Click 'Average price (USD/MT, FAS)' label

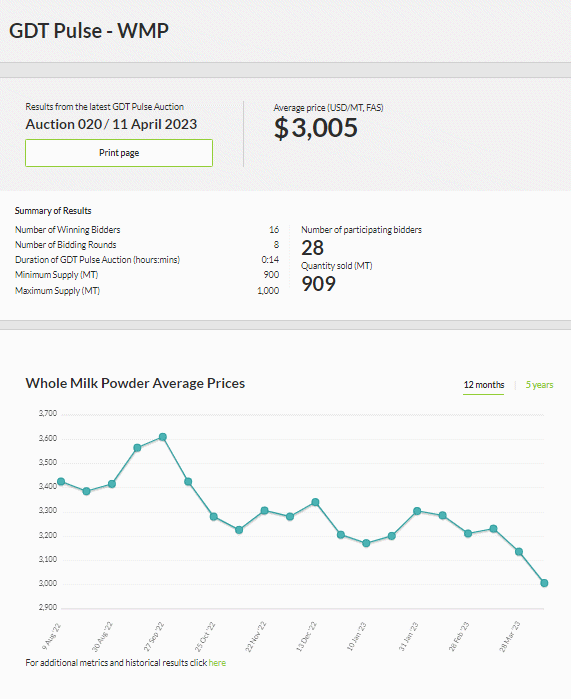[329, 108]
